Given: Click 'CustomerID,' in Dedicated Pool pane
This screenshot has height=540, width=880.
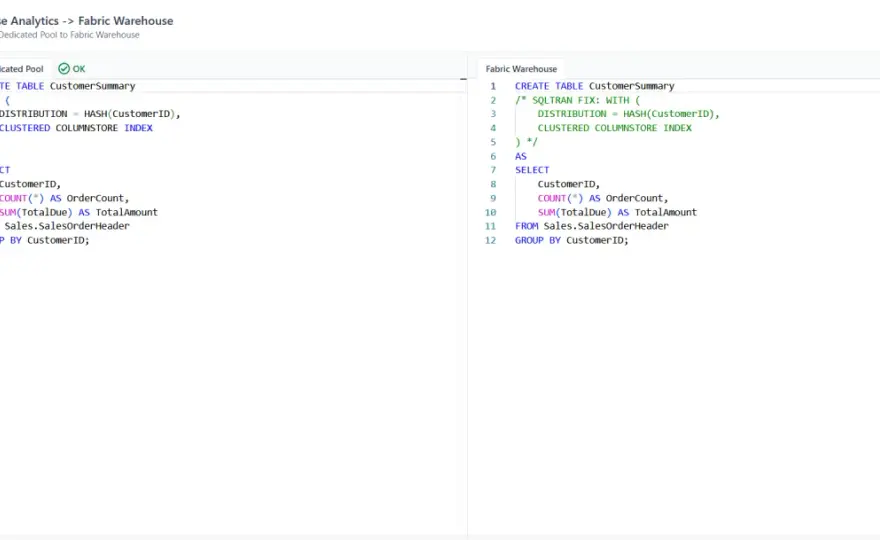Looking at the screenshot, I should 30,184.
